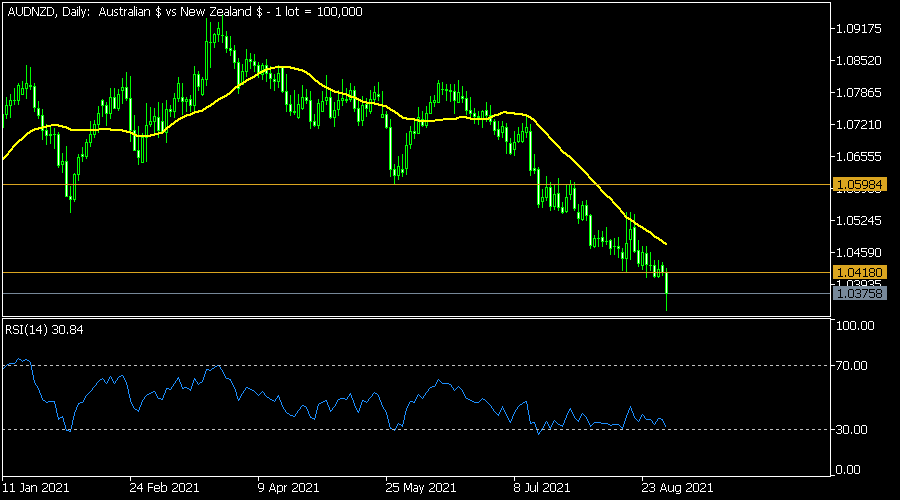Click the 11 Jan 2021 date label
Screen dimensions: 900x500
point(36,488)
